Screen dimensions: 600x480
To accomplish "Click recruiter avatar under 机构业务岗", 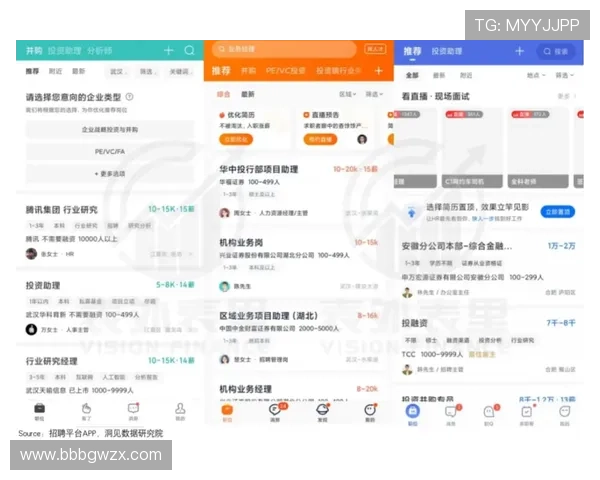I will pos(225,286).
